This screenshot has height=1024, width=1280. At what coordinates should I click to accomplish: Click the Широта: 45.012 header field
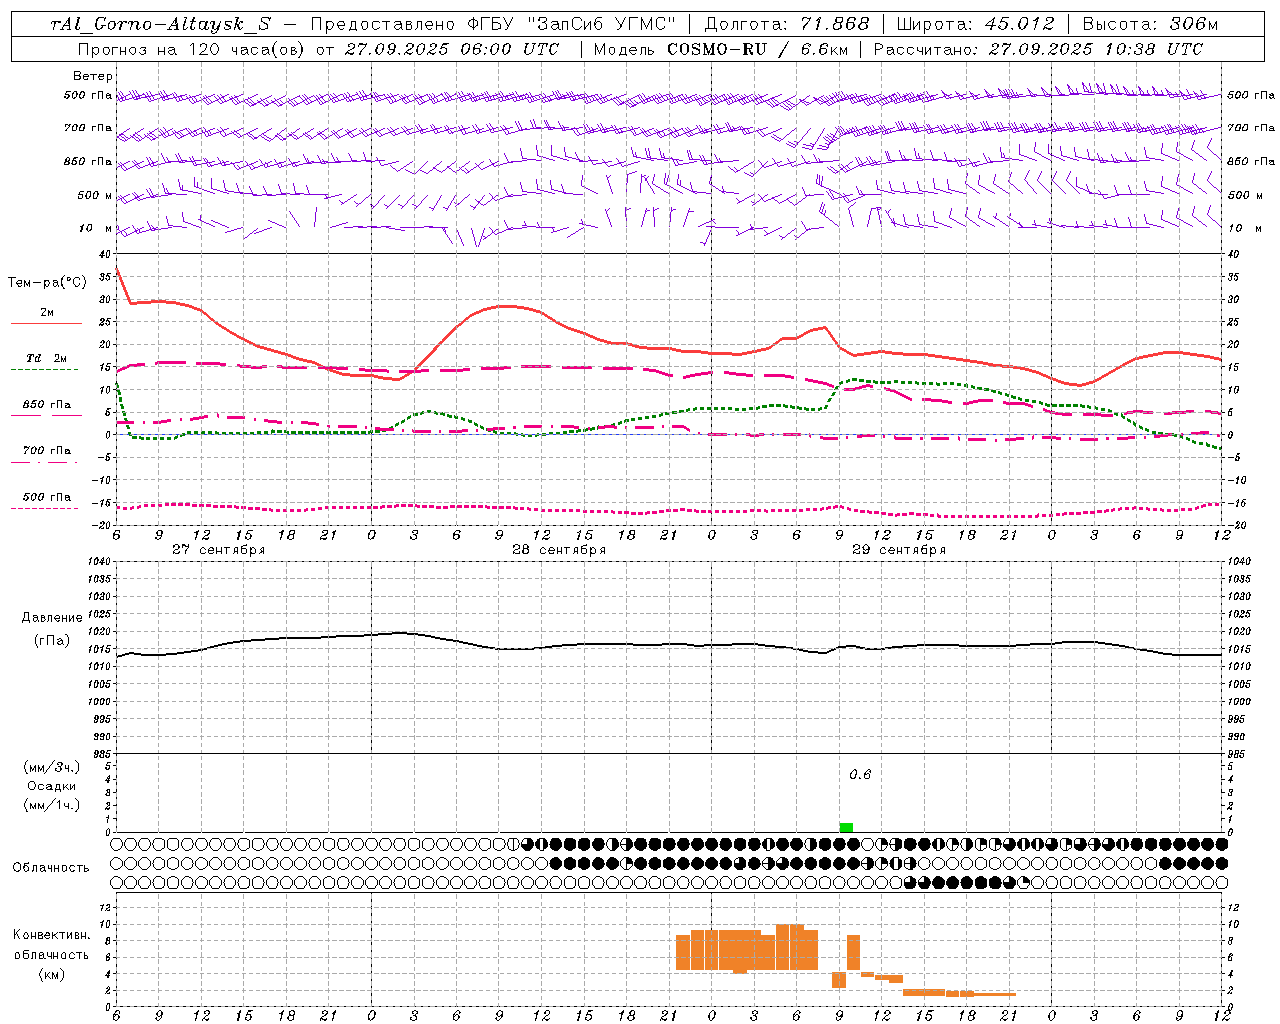(975, 24)
